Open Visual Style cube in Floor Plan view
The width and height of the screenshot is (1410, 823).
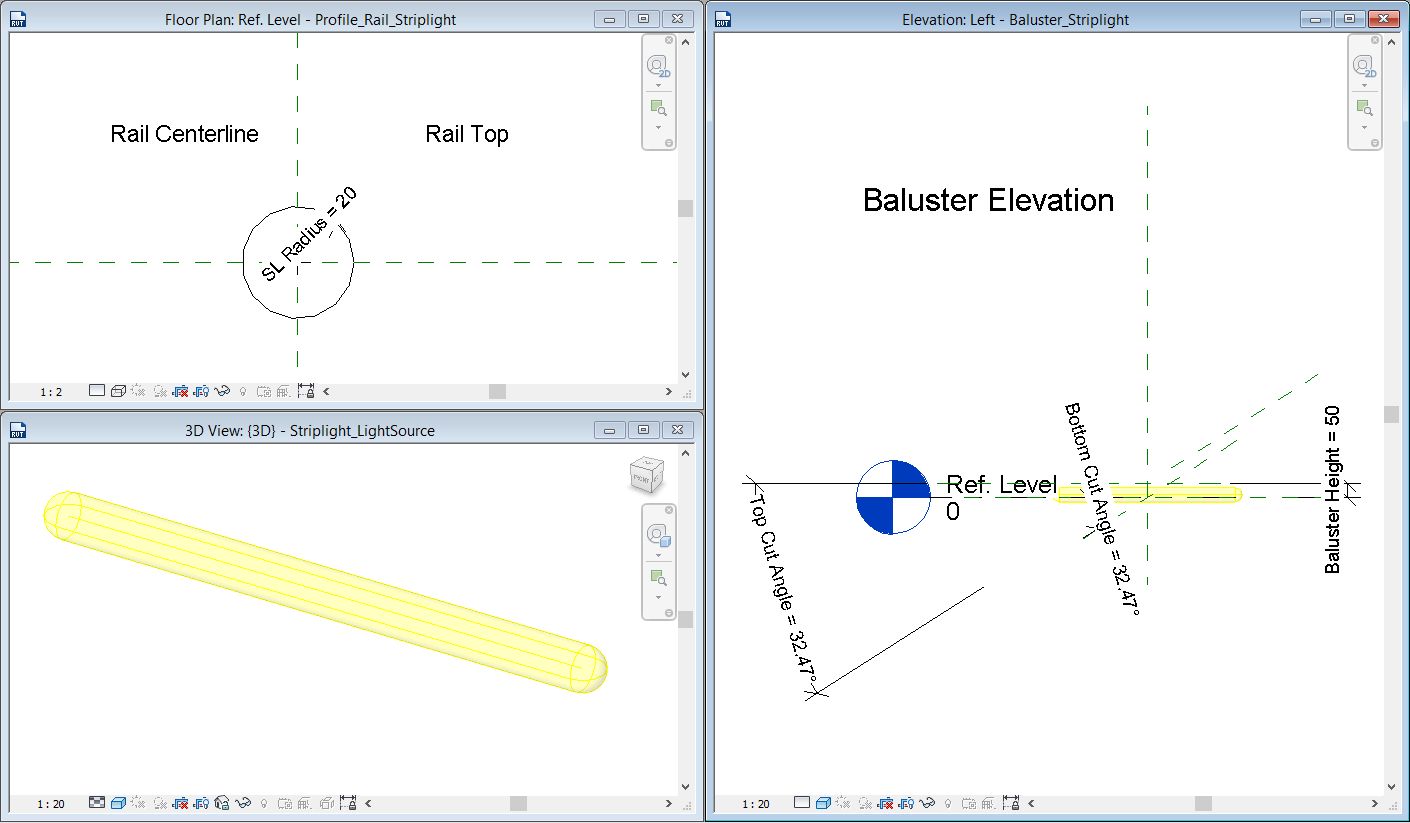tap(118, 391)
